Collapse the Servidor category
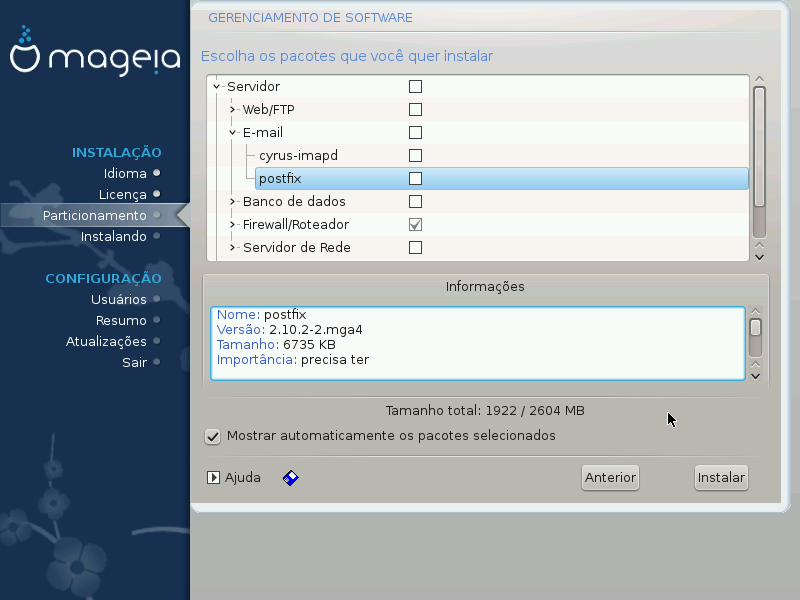The width and height of the screenshot is (800, 600). 216,87
